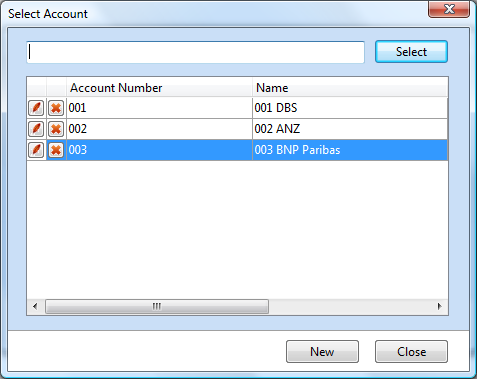The height and width of the screenshot is (379, 477).
Task: Close Select Account window via title X
Action: (x=449, y=9)
